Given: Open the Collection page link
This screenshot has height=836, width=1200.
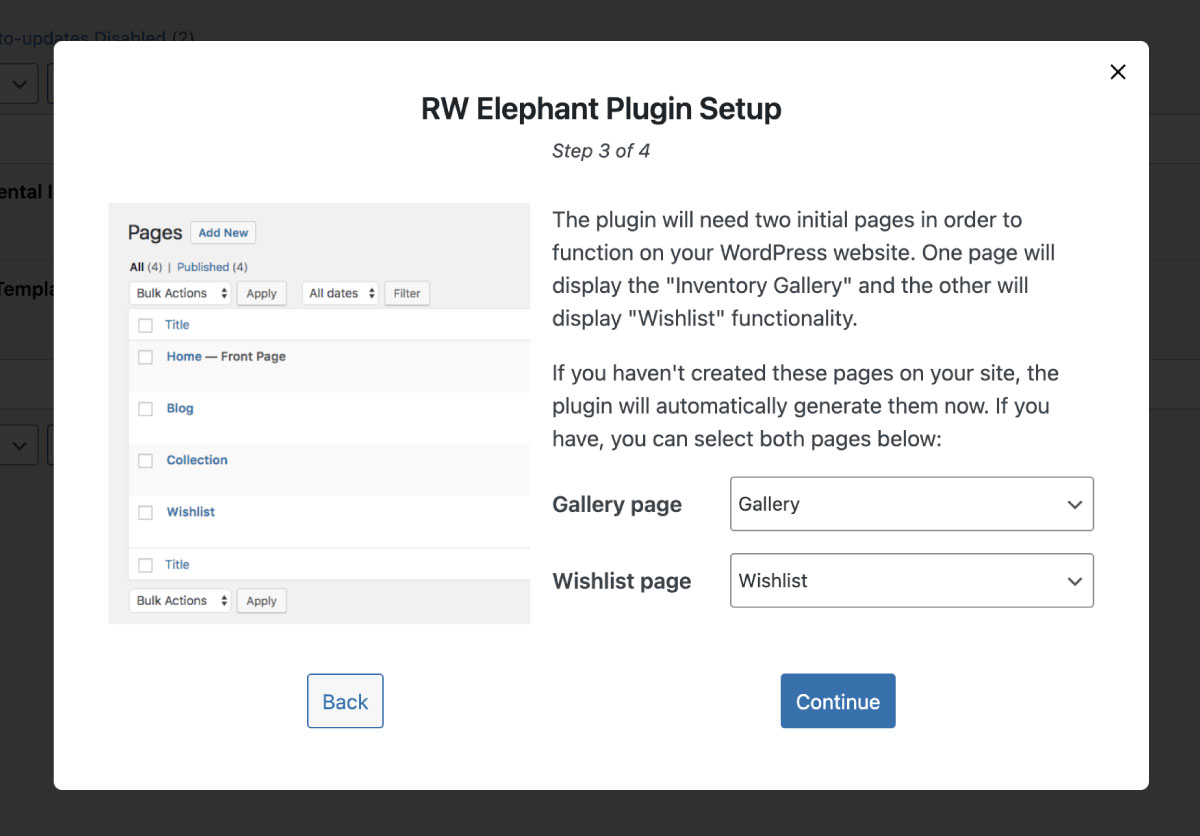Looking at the screenshot, I should coord(197,460).
